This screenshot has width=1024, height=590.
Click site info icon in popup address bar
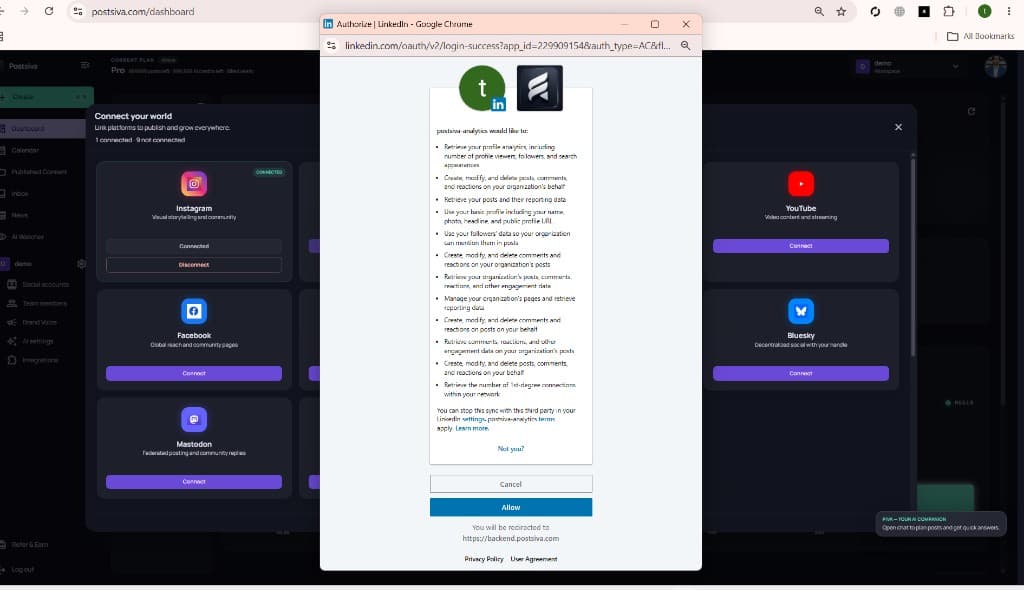[332, 46]
